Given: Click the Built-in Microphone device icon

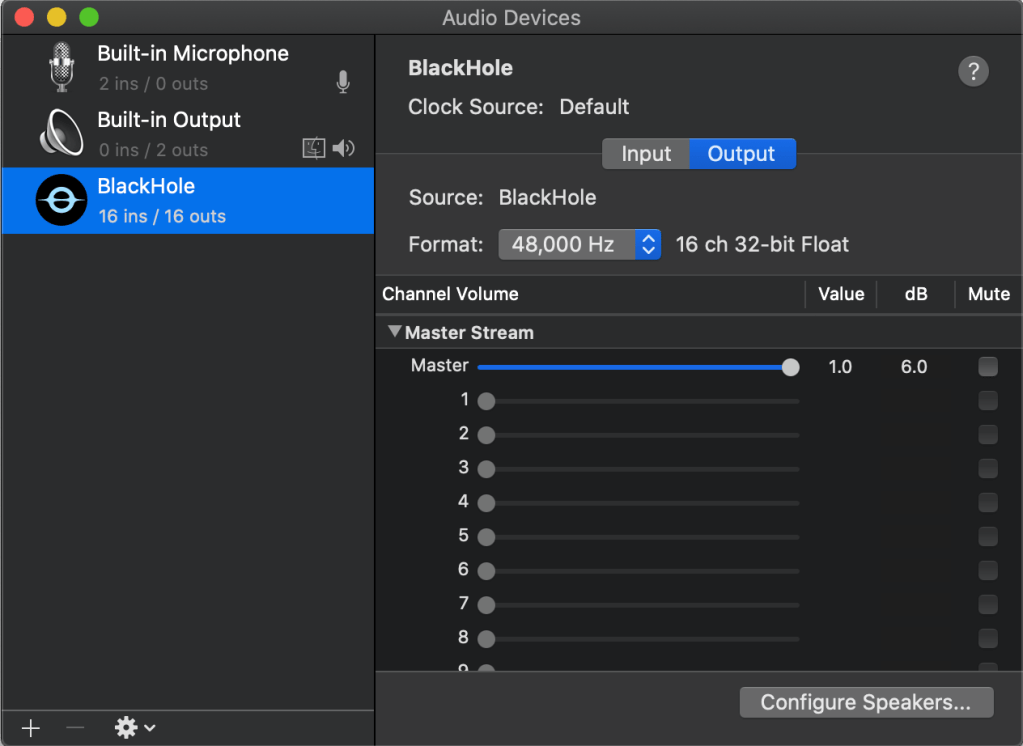Looking at the screenshot, I should (x=62, y=67).
